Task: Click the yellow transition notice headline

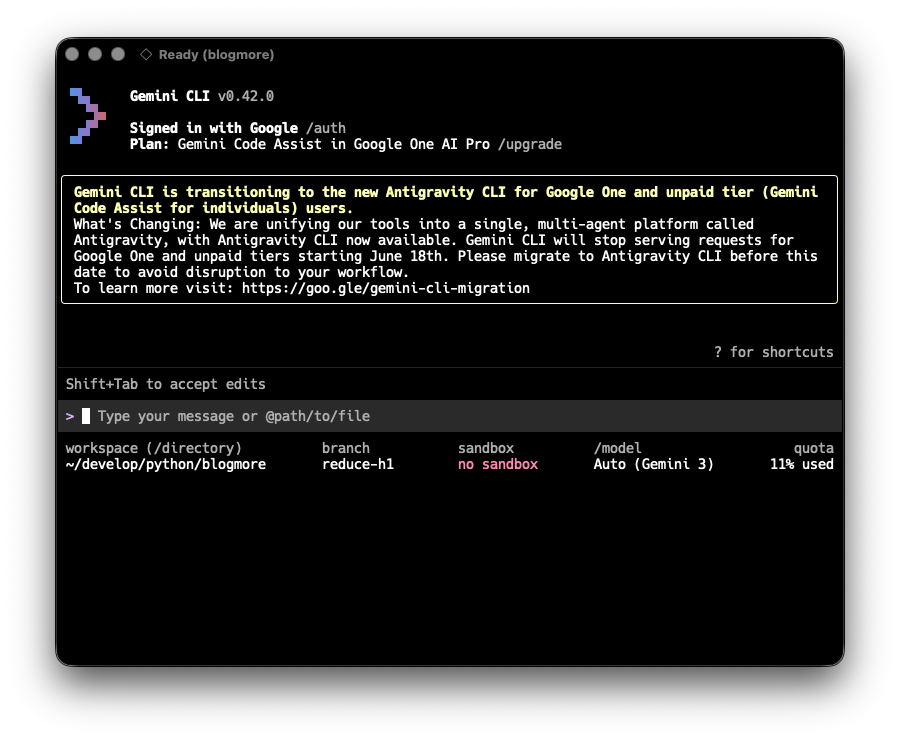Action: point(445,200)
